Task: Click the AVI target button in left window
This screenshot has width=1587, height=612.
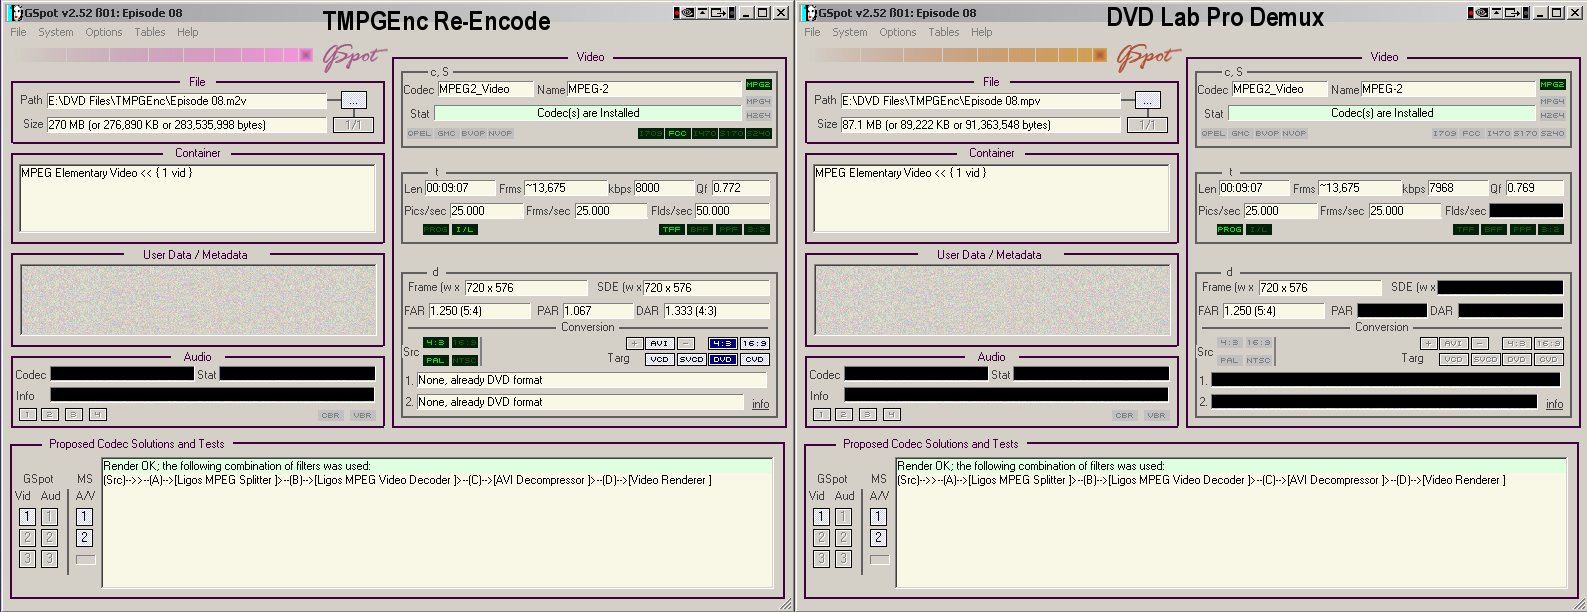Action: tap(659, 343)
